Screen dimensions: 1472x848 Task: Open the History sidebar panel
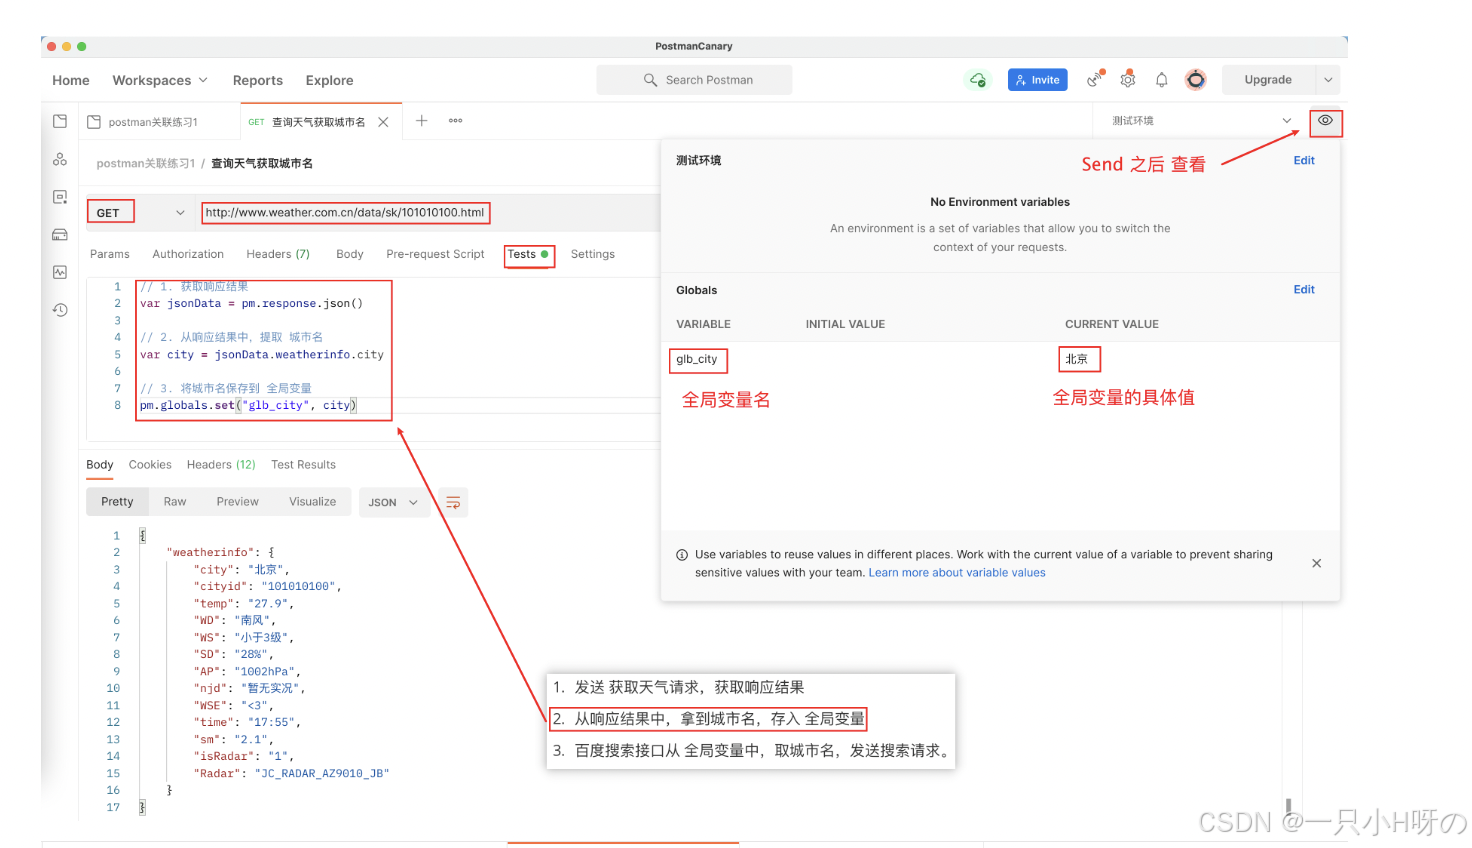[x=60, y=310]
